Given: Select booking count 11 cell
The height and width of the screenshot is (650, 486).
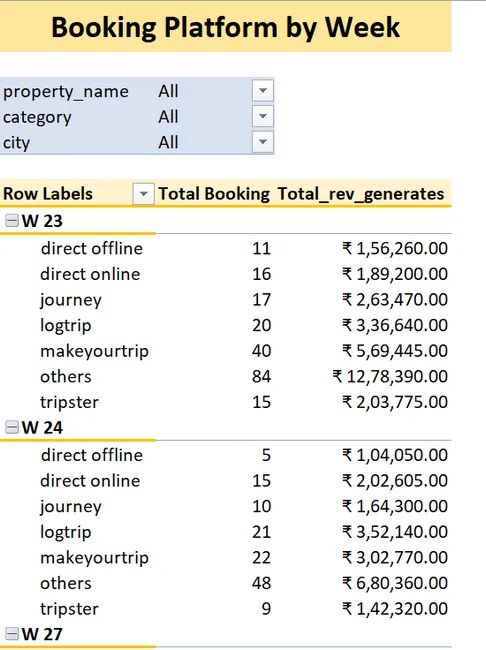Looking at the screenshot, I should 261,249.
